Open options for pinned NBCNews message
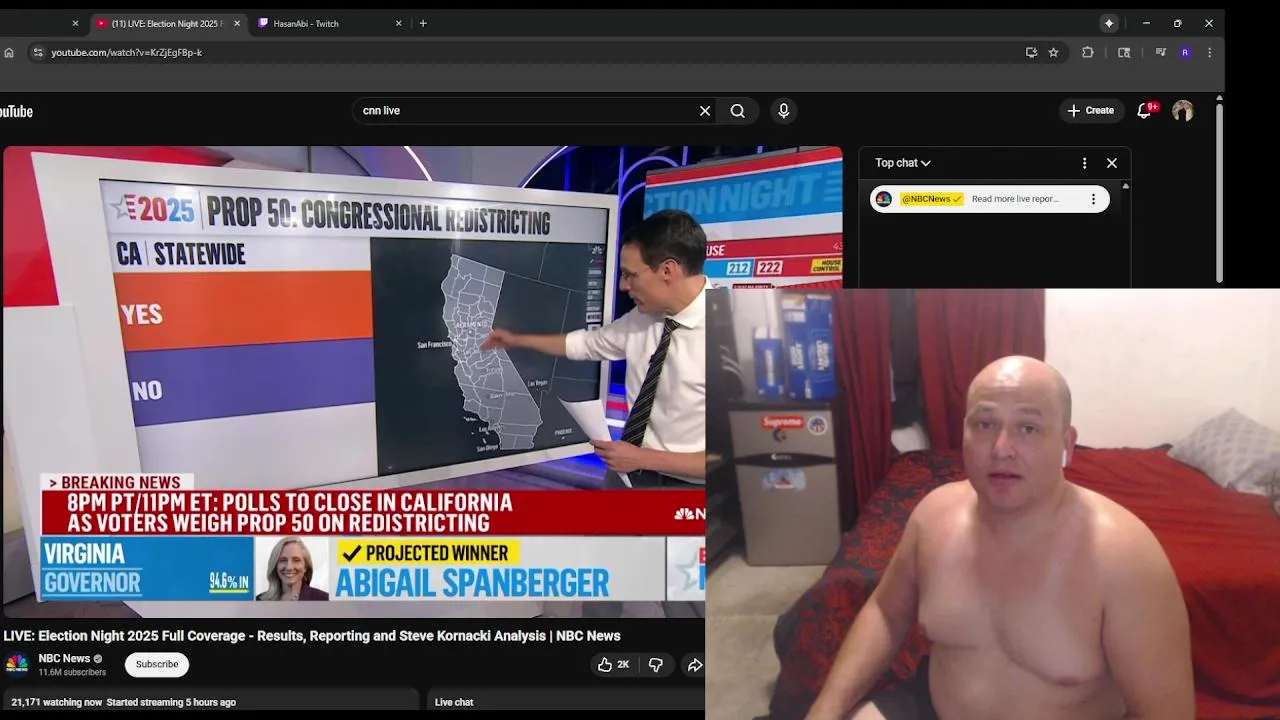 click(x=1093, y=199)
